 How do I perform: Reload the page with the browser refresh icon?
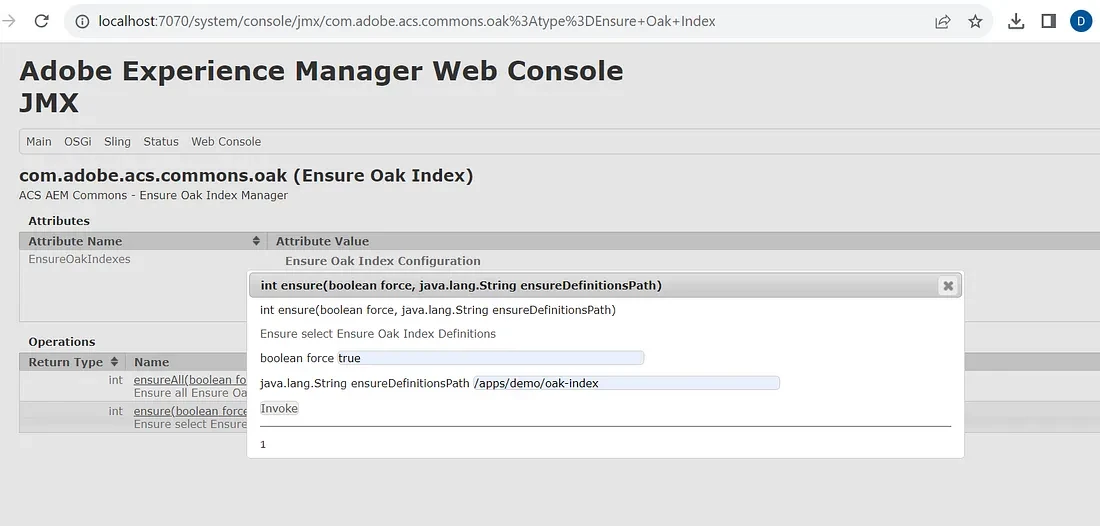tap(41, 21)
